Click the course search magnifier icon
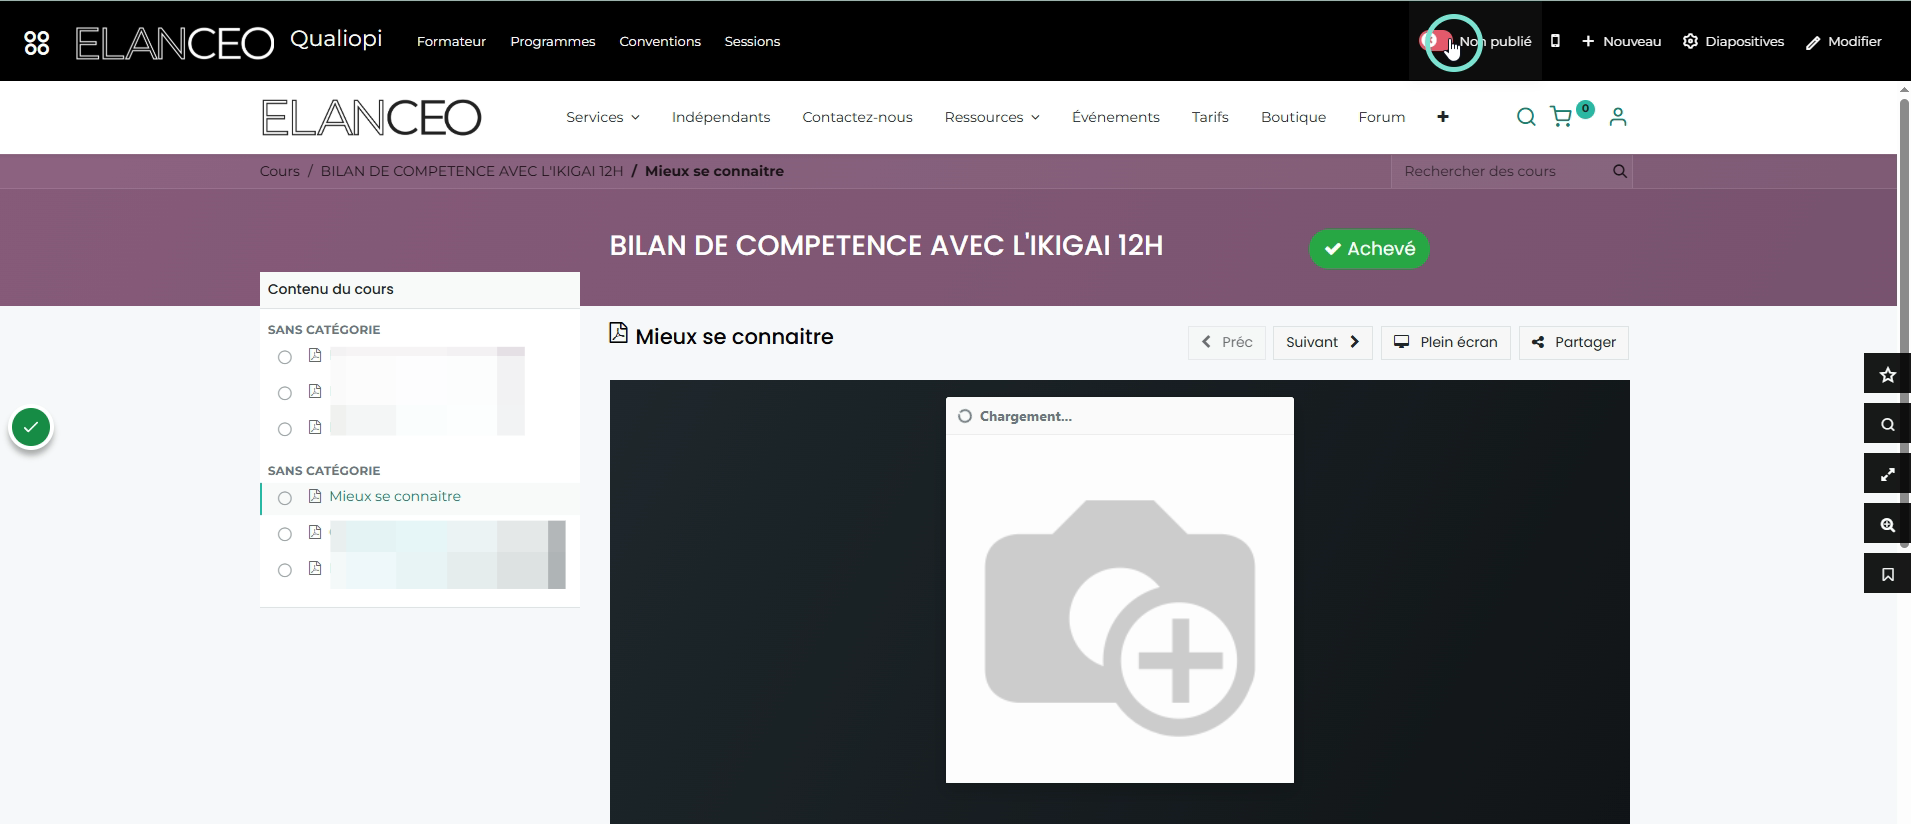Screen dimensions: 1911x824 [x=1620, y=171]
